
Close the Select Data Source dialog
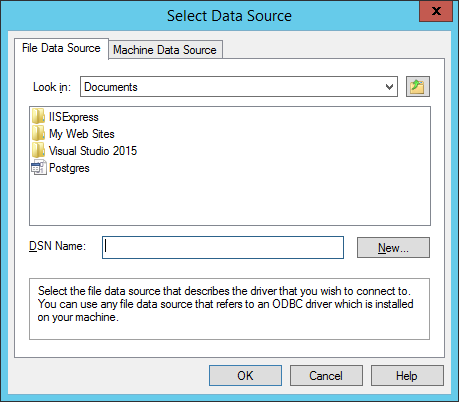click(436, 12)
